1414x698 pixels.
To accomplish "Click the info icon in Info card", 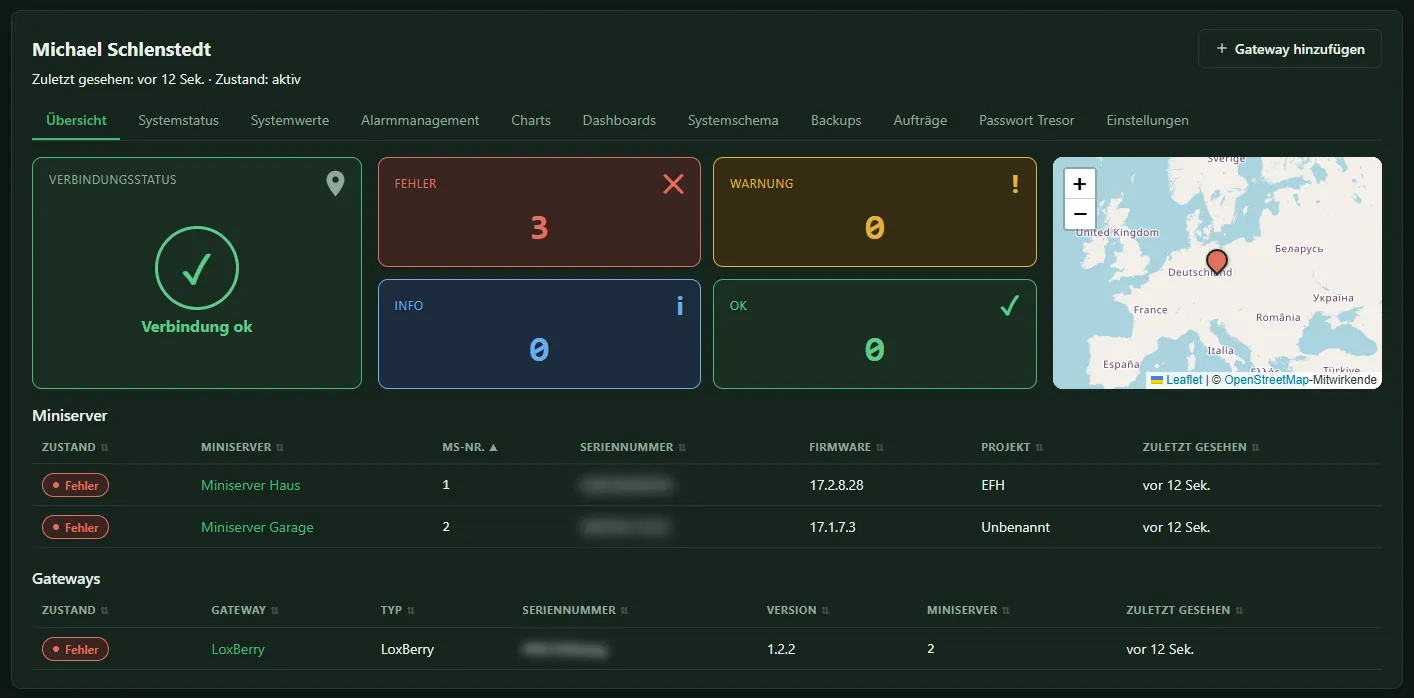I will 680,306.
